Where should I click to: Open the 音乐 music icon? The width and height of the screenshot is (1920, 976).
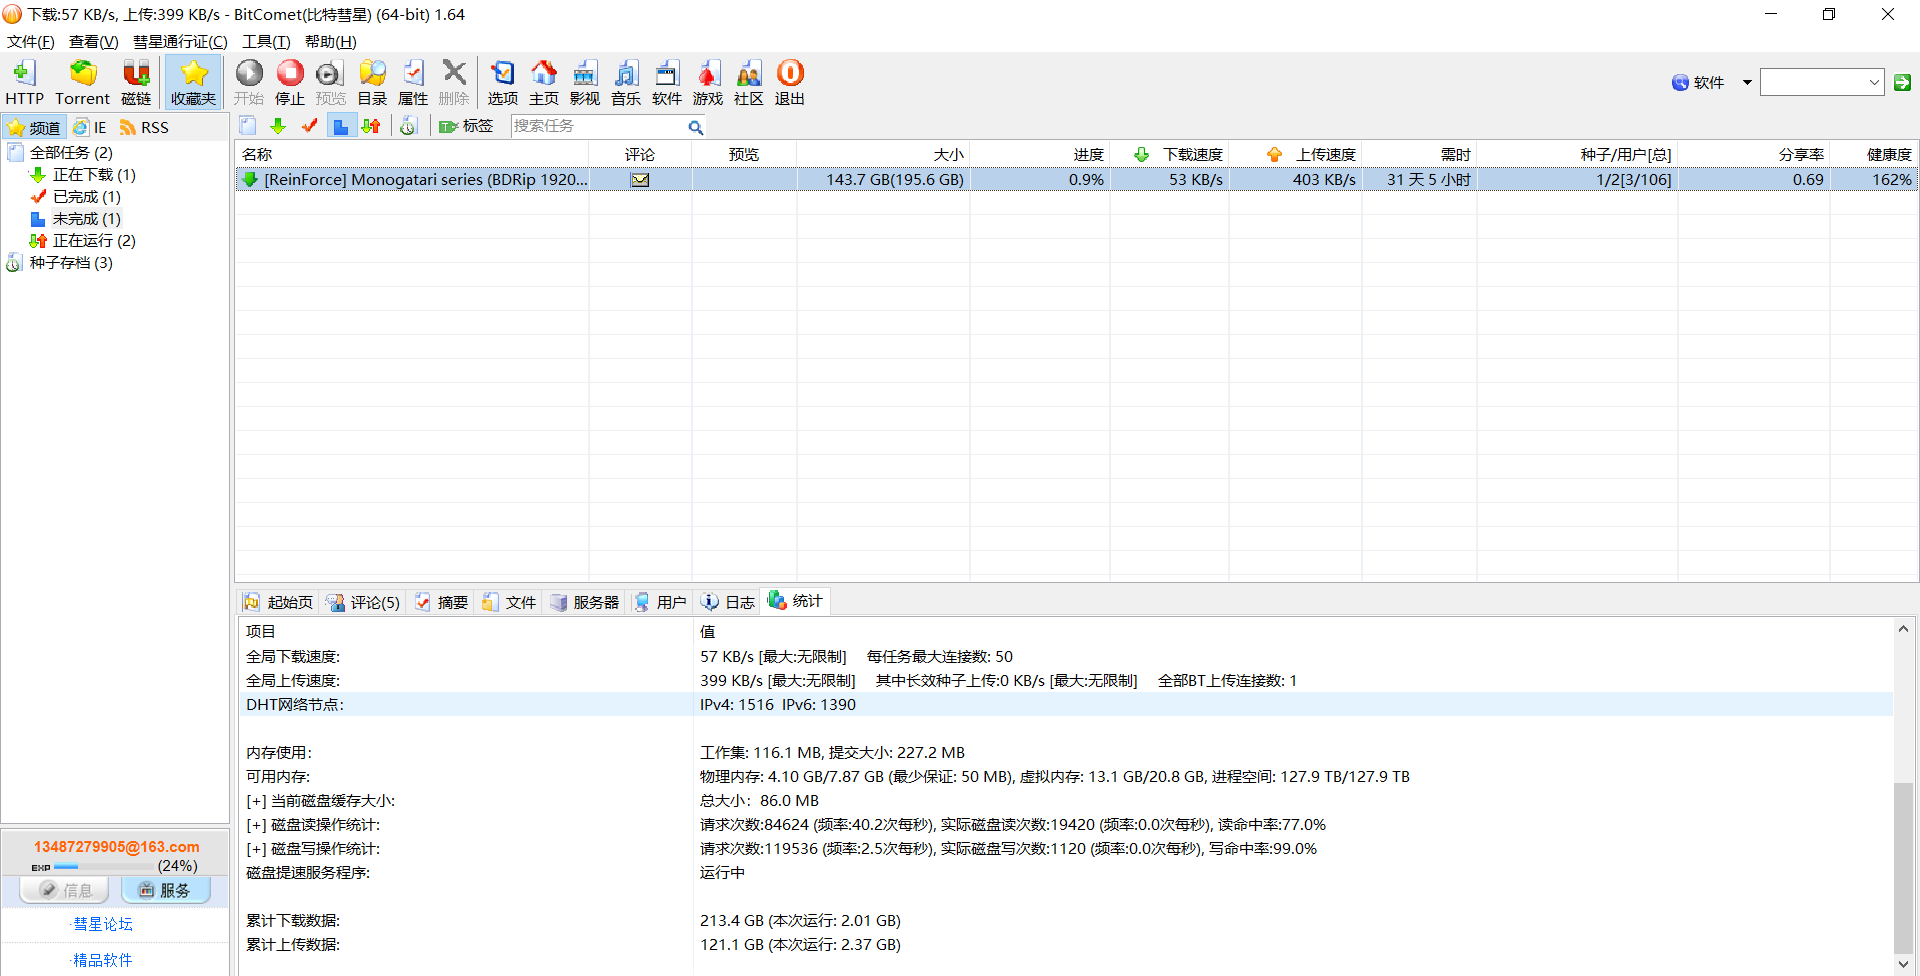tap(626, 82)
